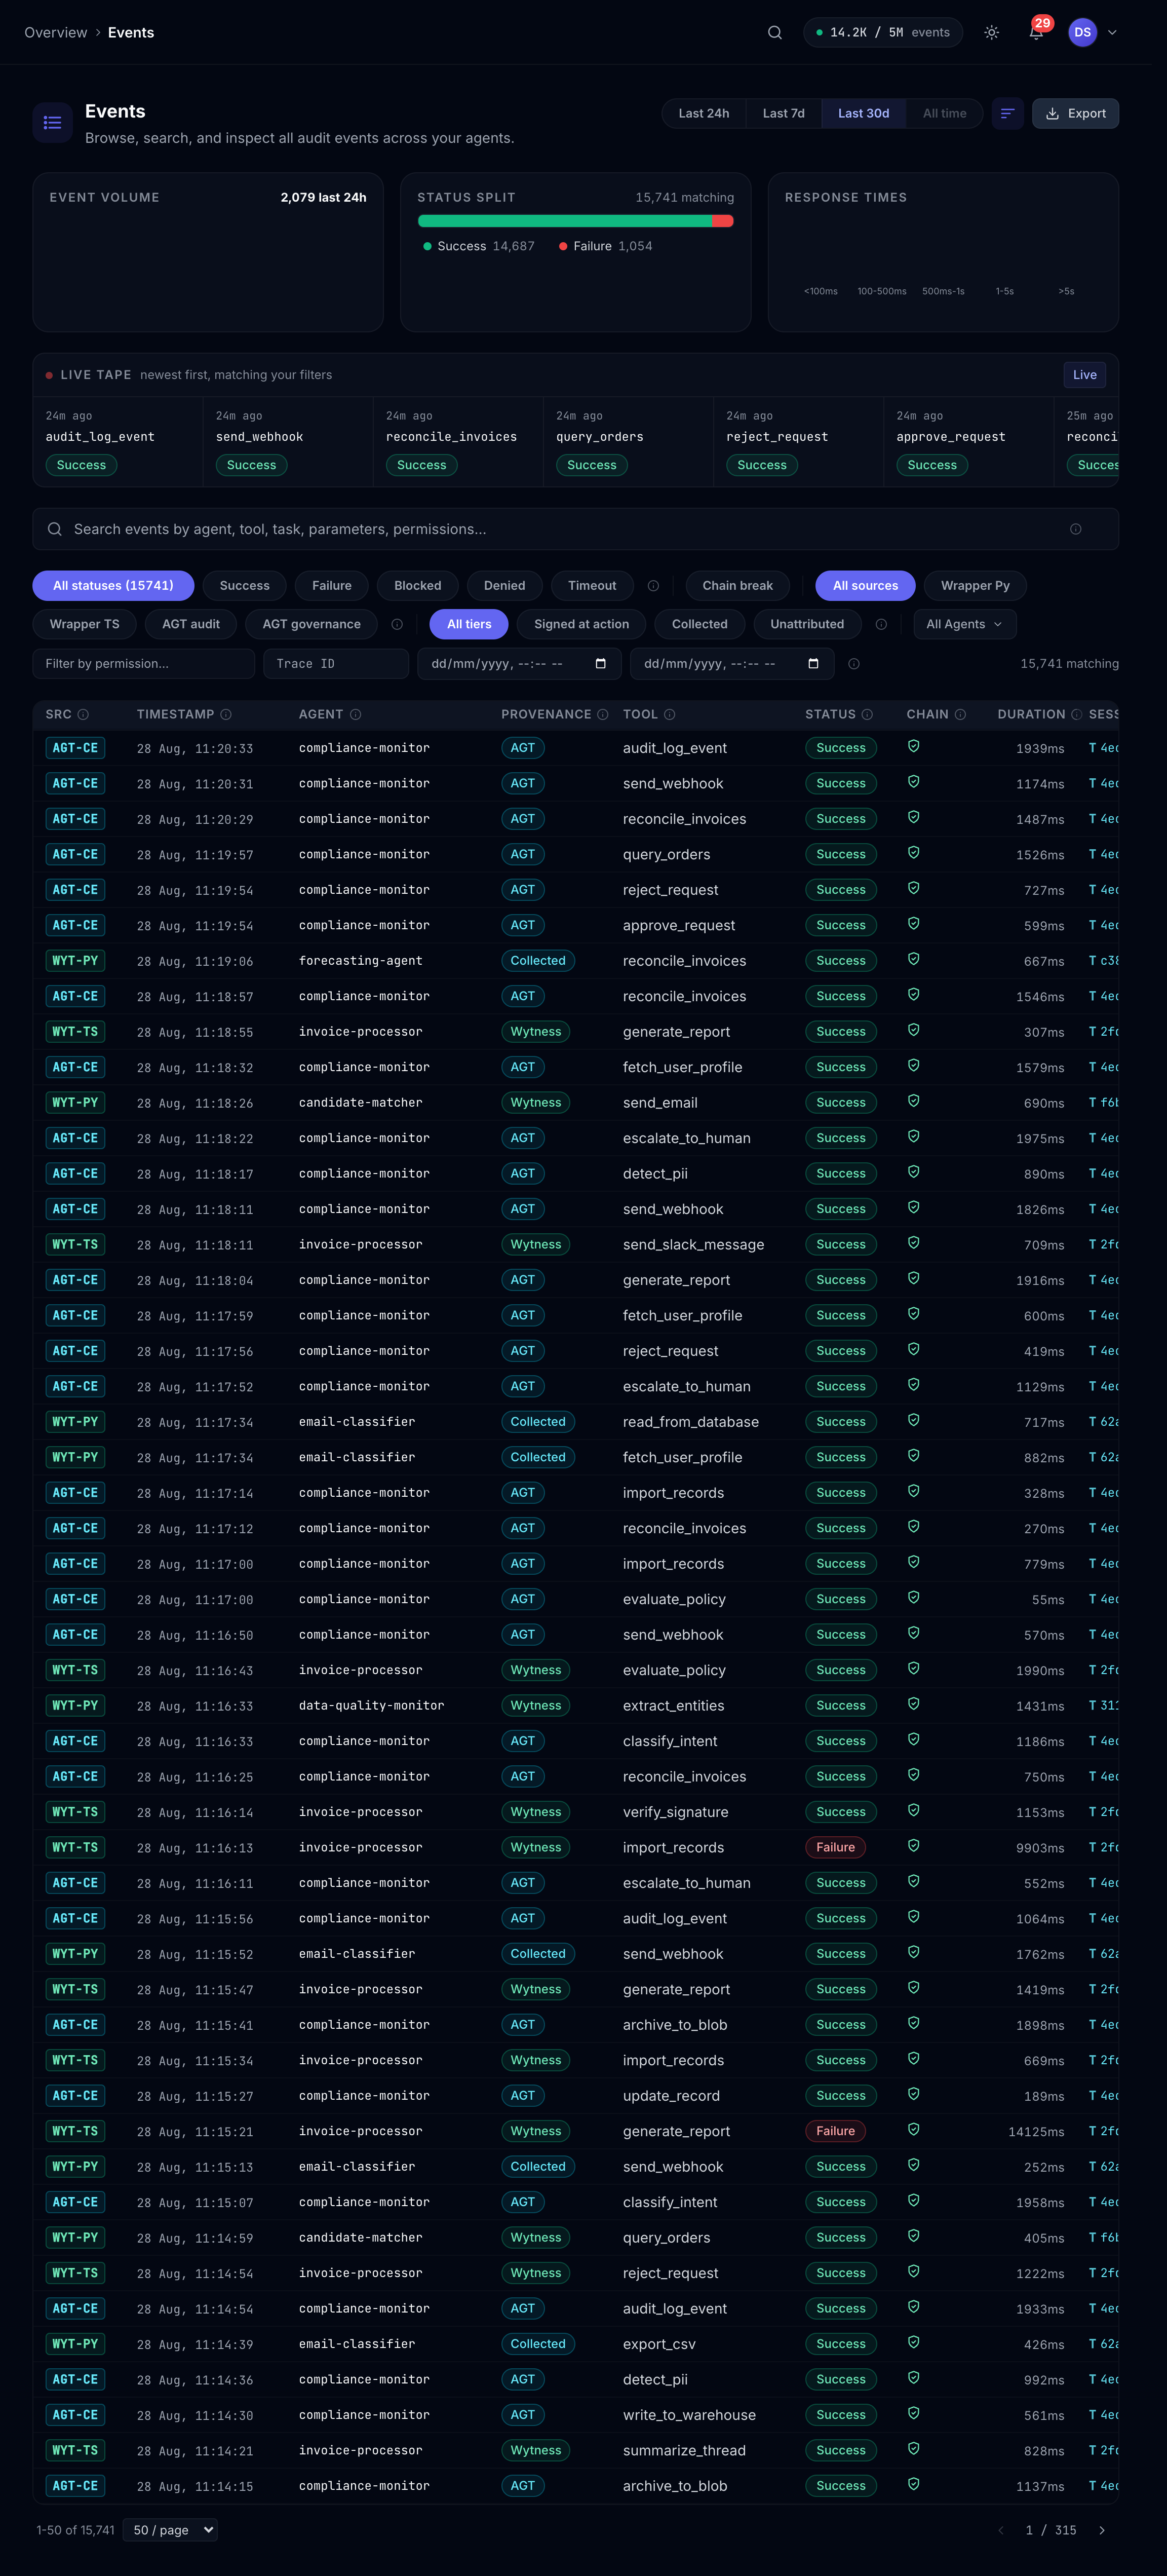Image resolution: width=1167 pixels, height=2576 pixels.
Task: Filter by Denied status chip
Action: 504,586
